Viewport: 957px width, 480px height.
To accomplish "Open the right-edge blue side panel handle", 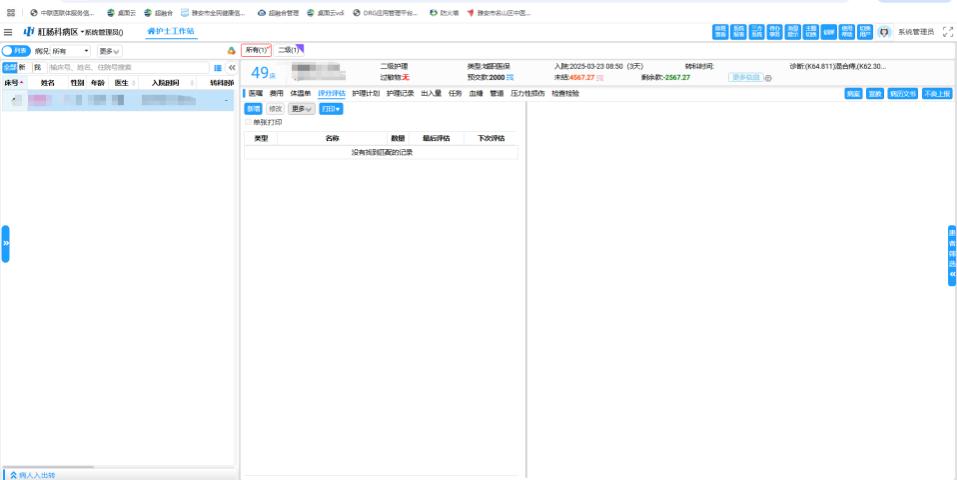I will pos(952,256).
